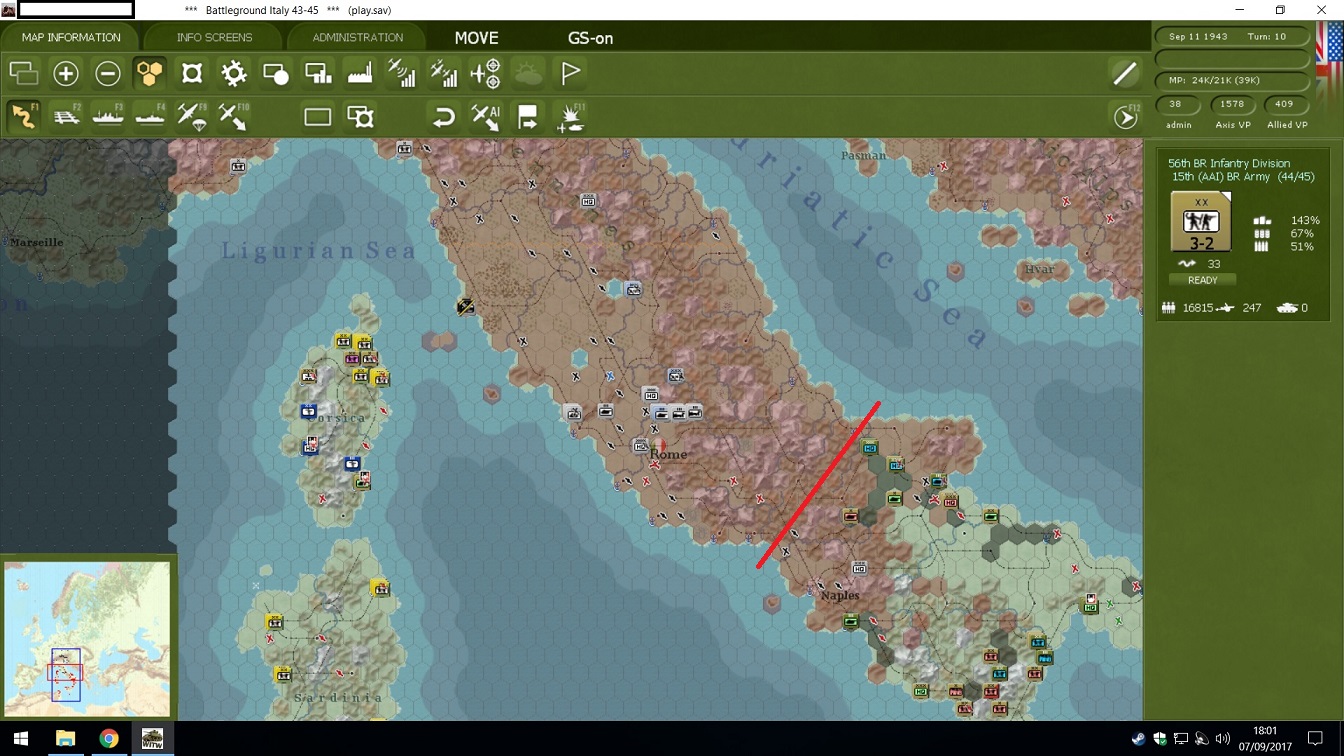Image resolution: width=1344 pixels, height=756 pixels.
Task: Click the WitW game taskbar icon
Action: coord(152,739)
